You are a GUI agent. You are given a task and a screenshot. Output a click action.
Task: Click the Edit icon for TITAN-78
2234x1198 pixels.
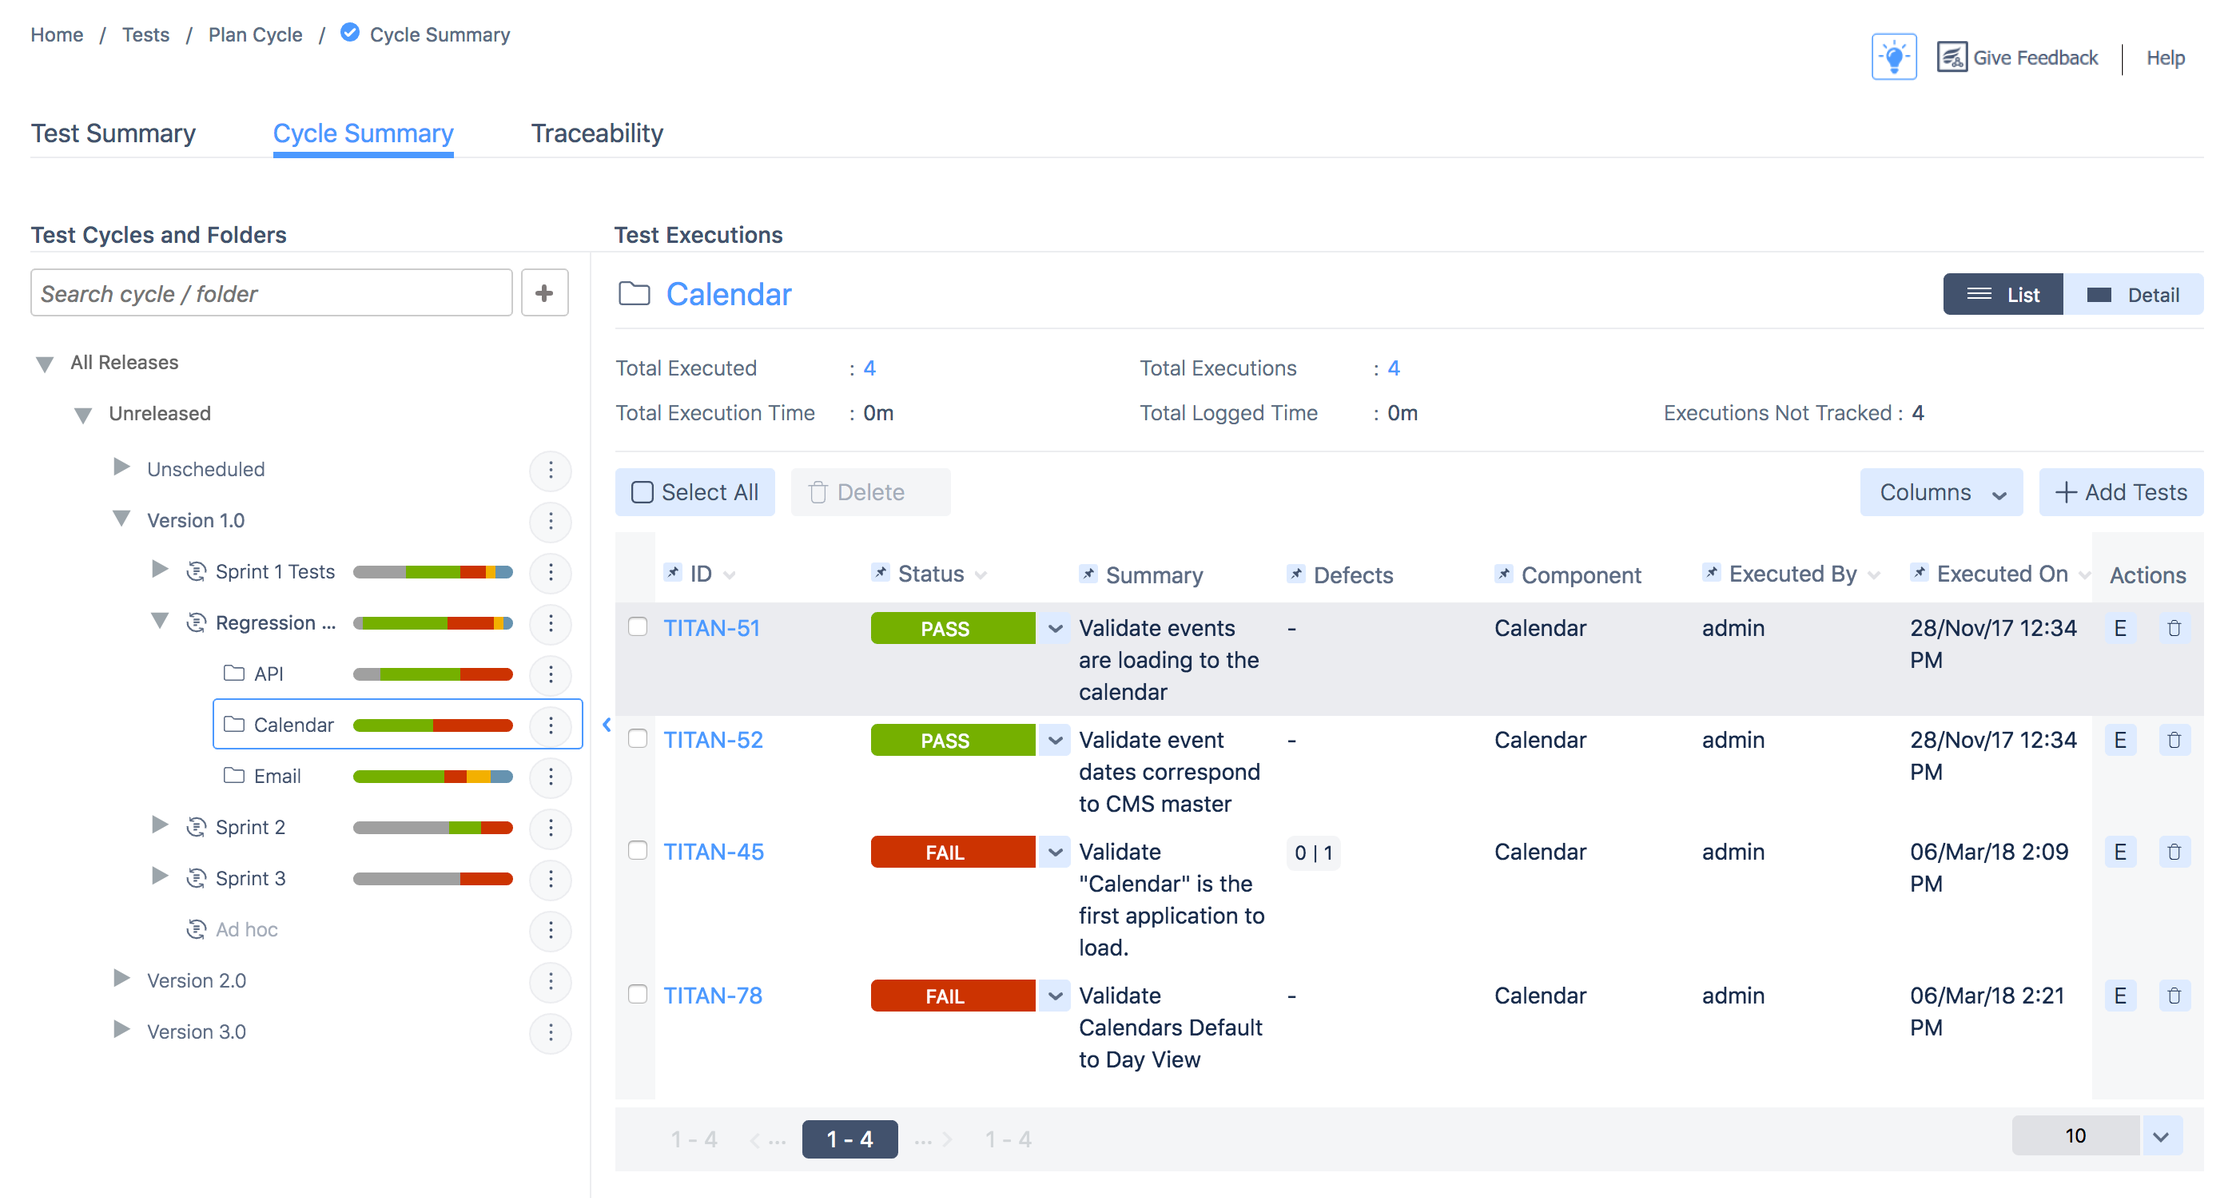[2120, 994]
